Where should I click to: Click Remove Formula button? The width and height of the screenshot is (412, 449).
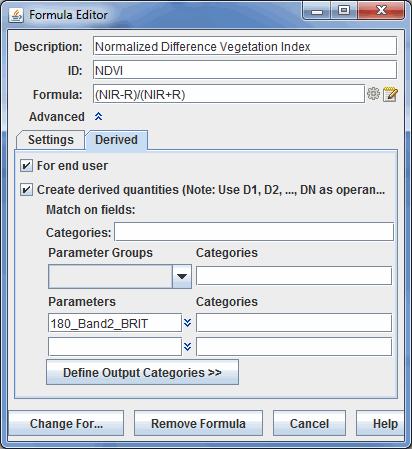198,423
